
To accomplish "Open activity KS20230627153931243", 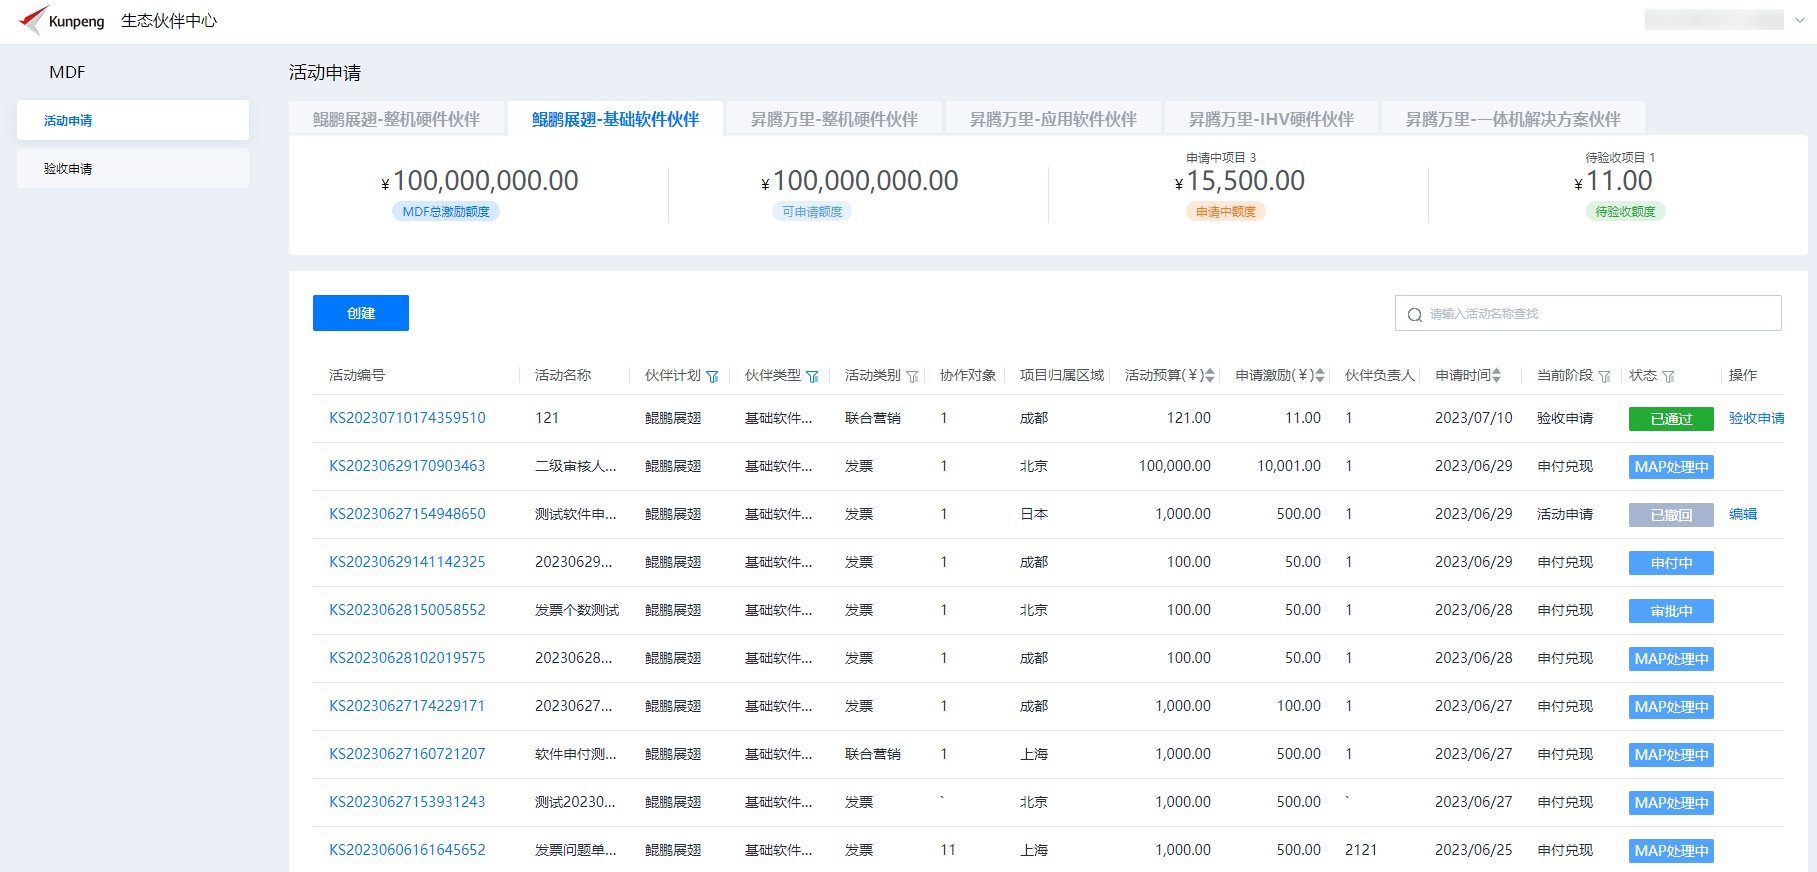I will tap(407, 802).
